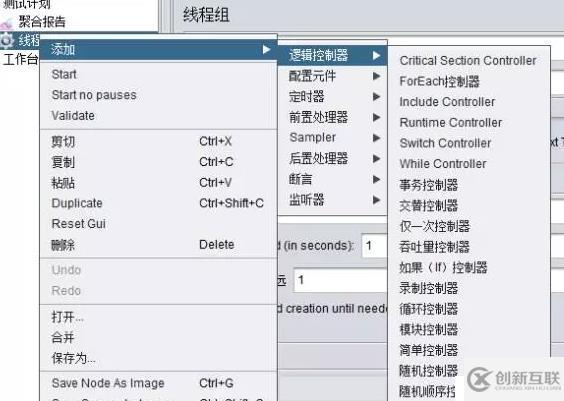Click the loop count field below

[341, 280]
